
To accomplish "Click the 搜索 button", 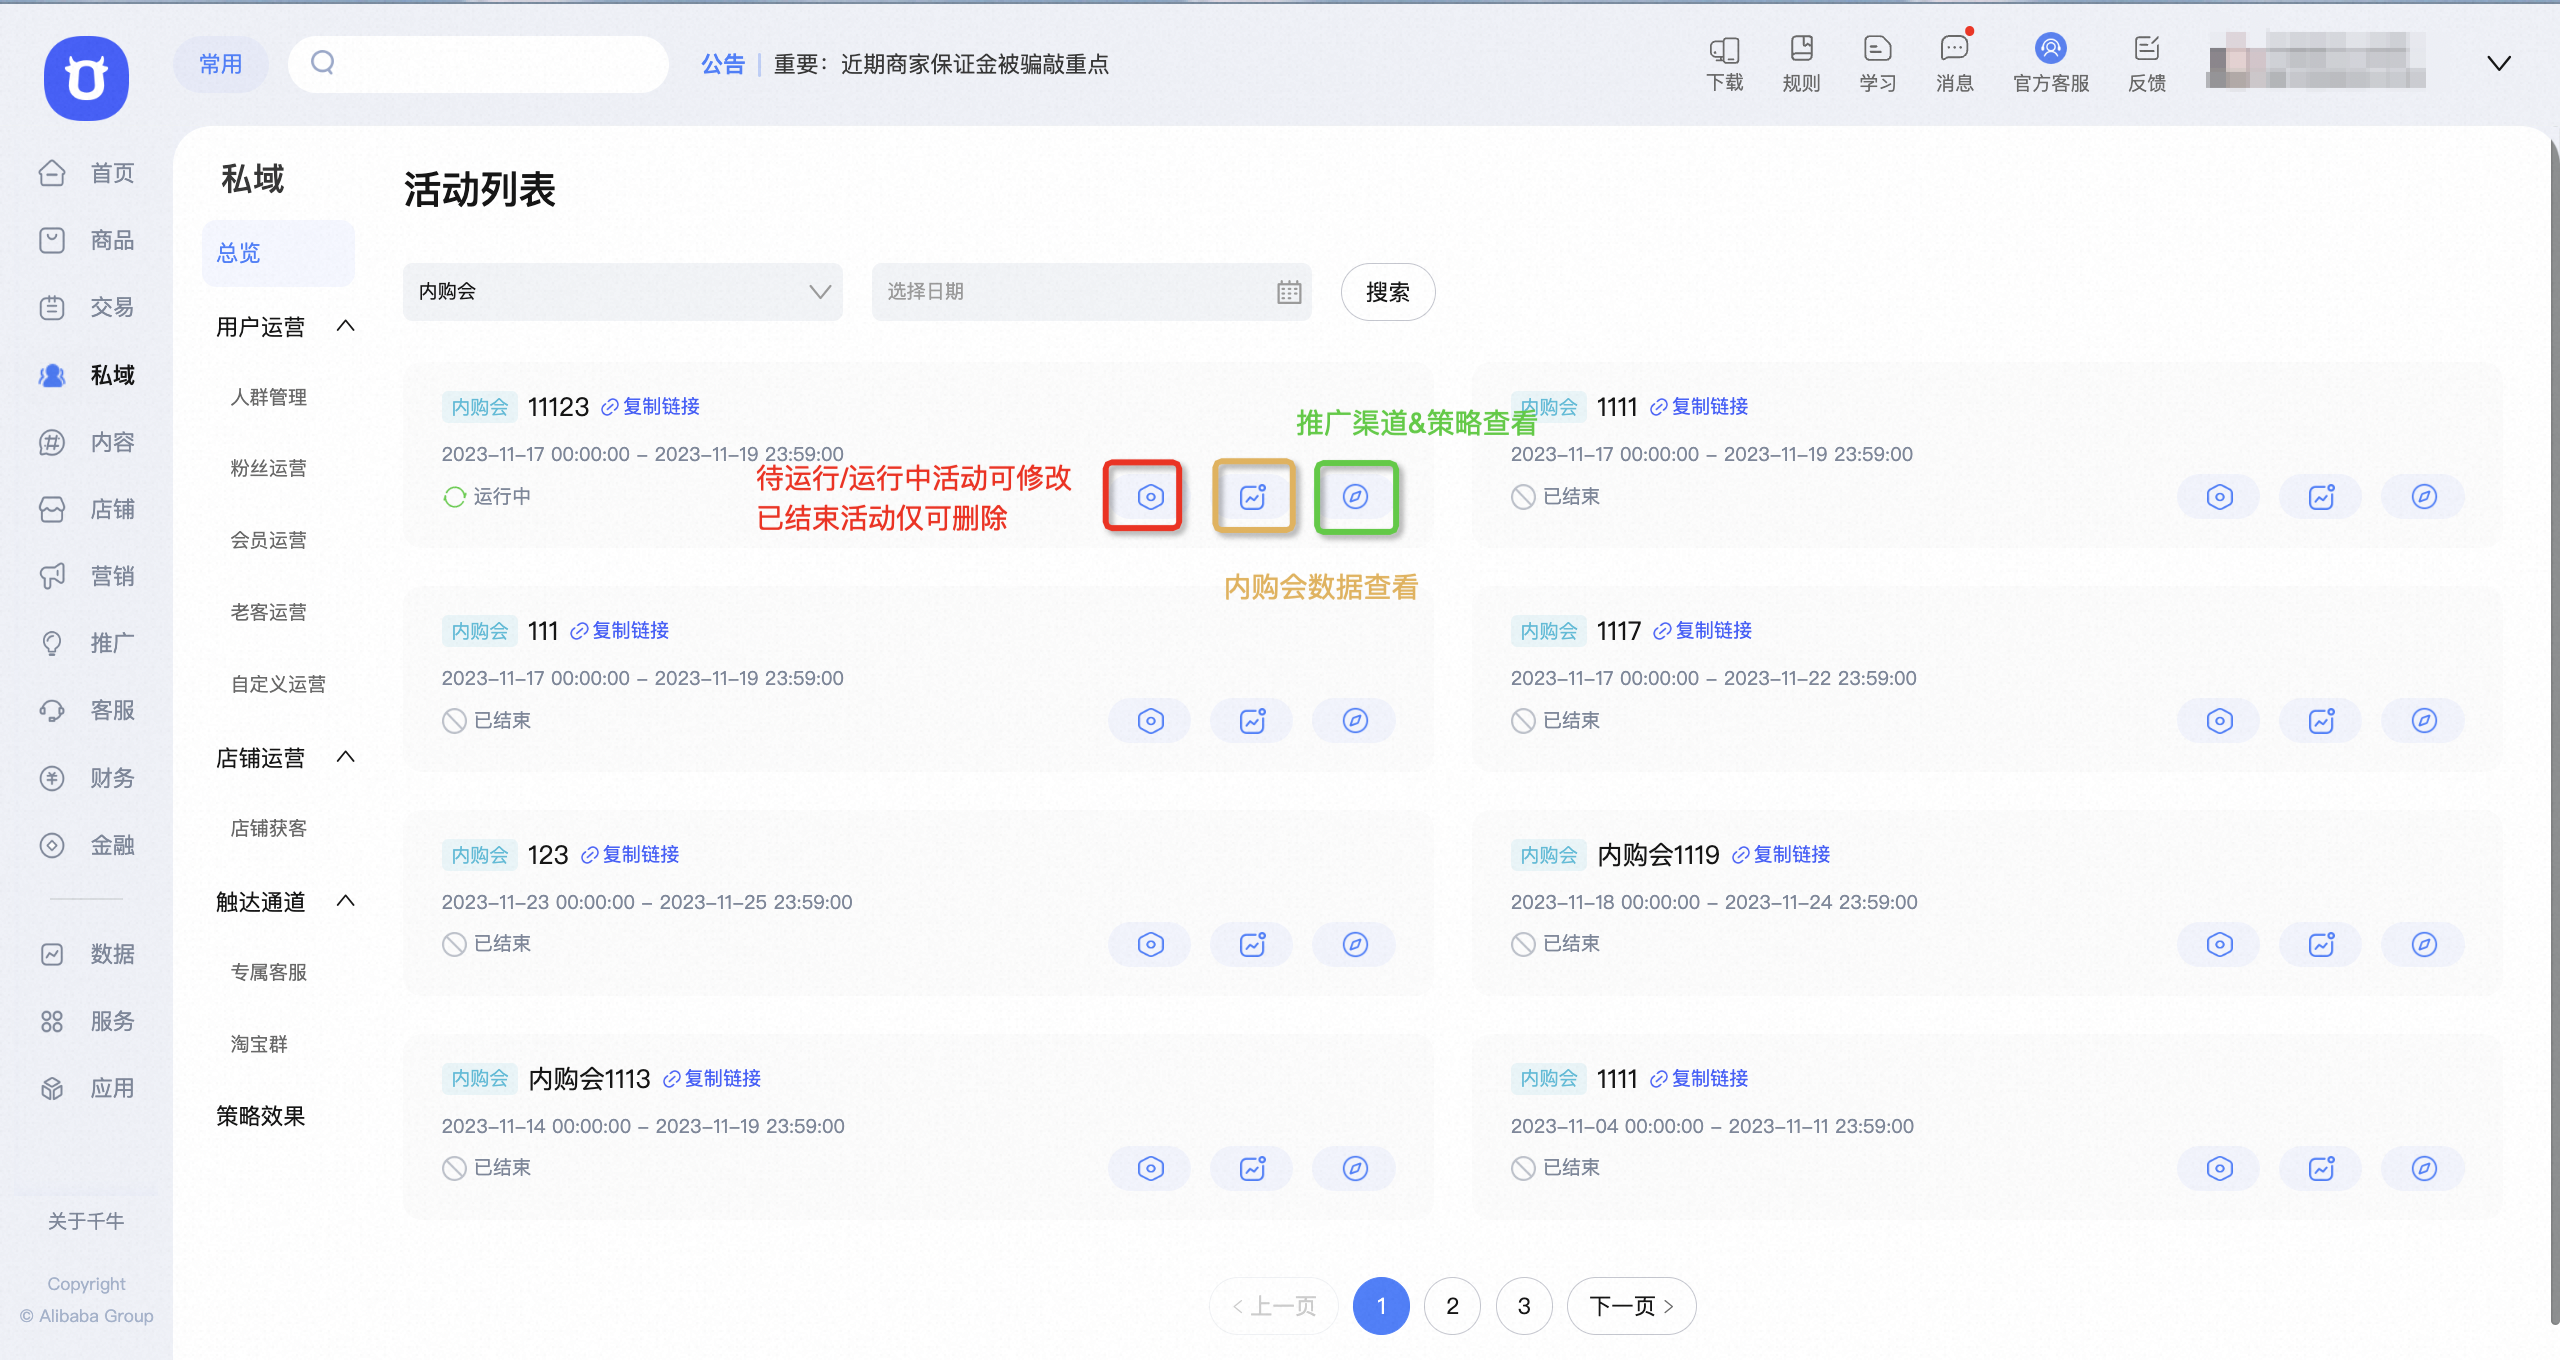I will (1388, 292).
